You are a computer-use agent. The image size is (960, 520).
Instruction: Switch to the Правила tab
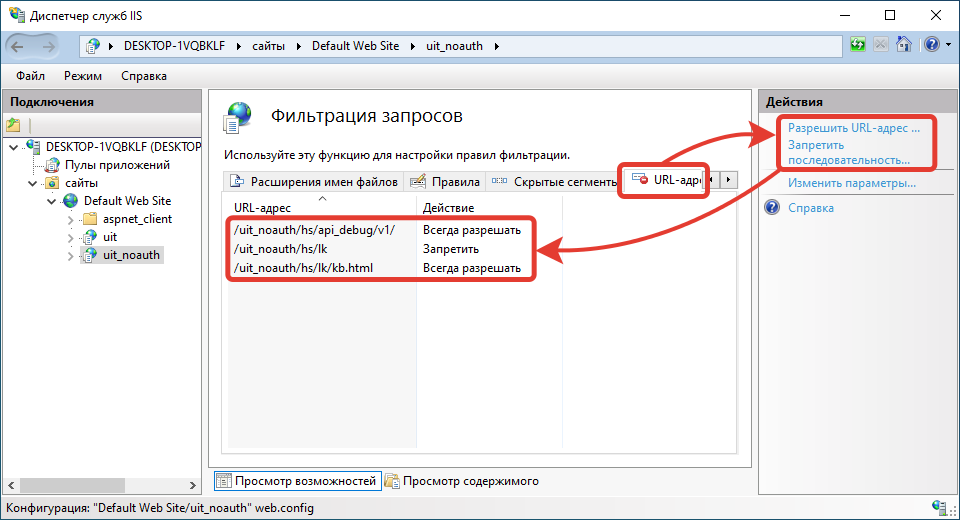click(445, 182)
